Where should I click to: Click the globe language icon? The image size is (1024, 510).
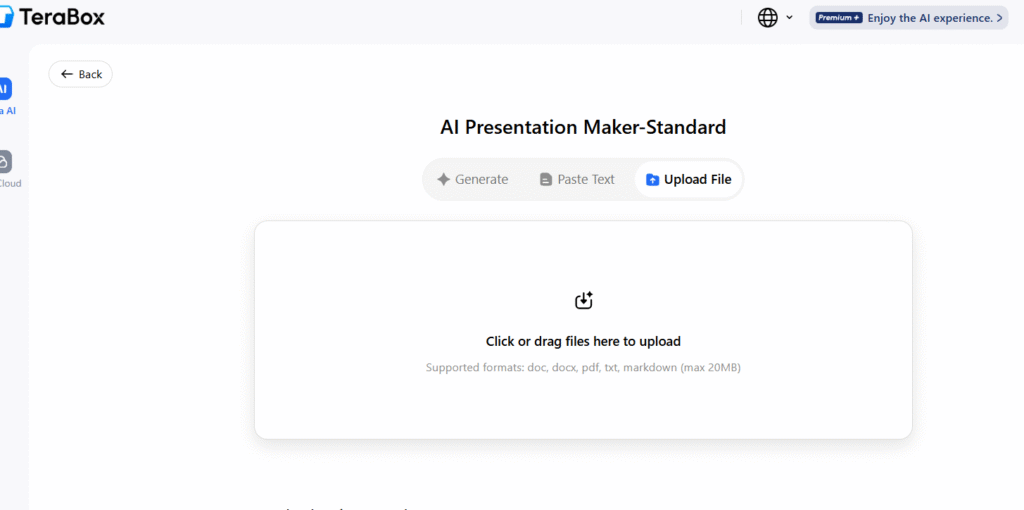tap(767, 17)
